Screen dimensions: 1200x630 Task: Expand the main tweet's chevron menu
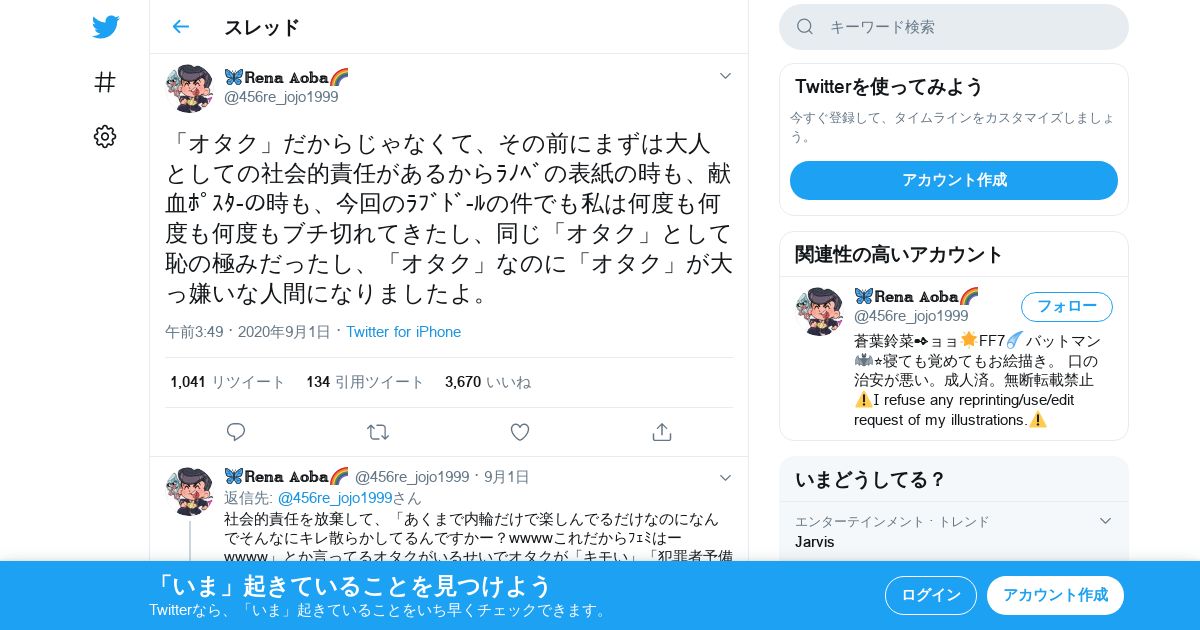[726, 76]
